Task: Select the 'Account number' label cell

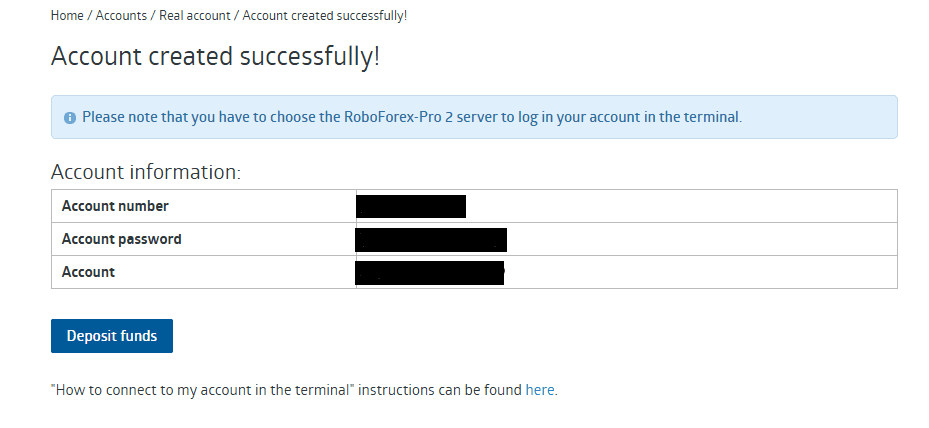Action: [115, 206]
